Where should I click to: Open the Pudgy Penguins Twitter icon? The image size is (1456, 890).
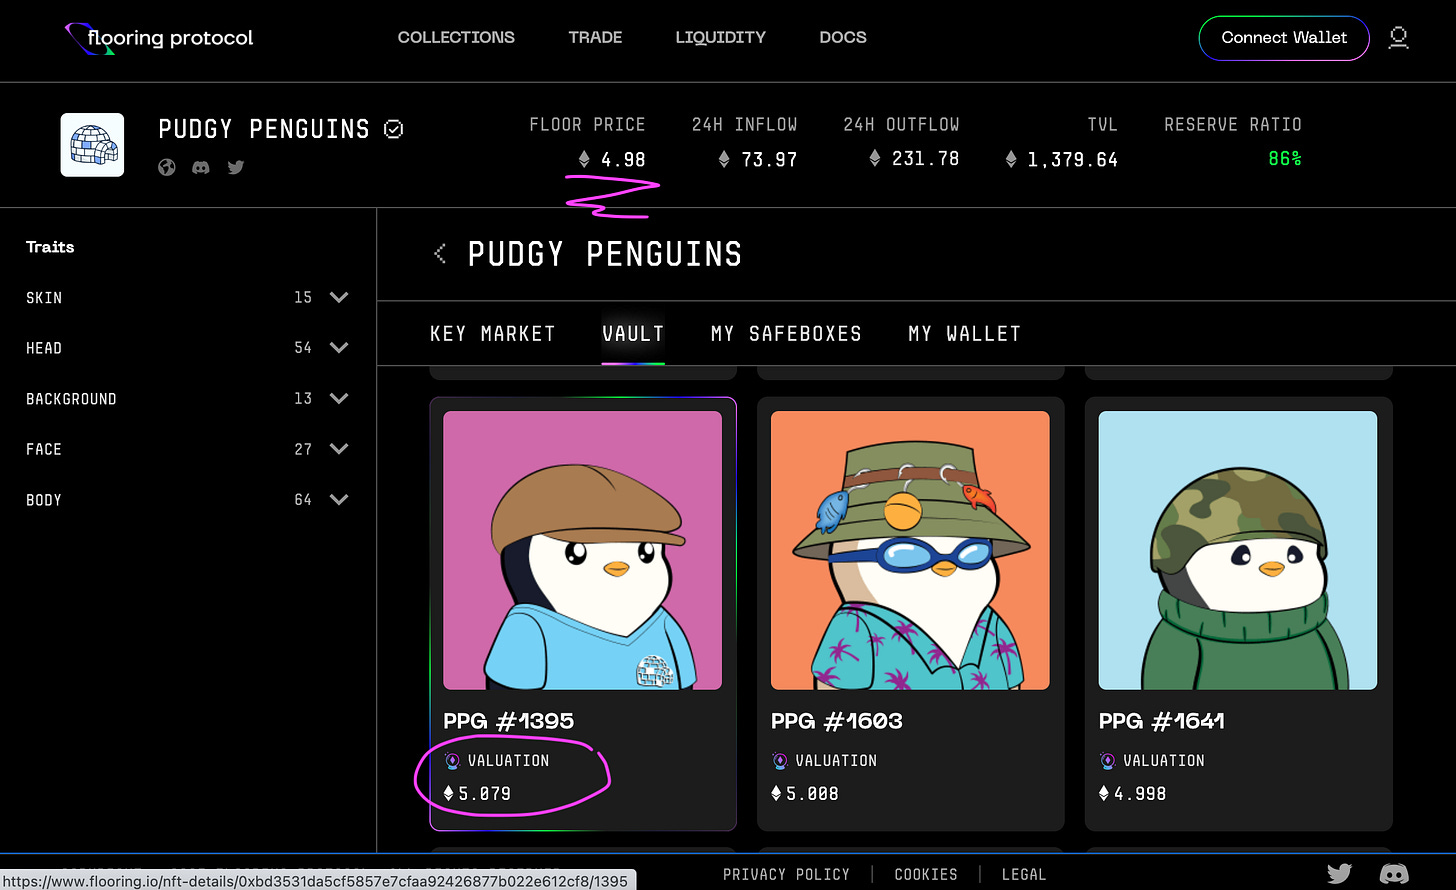236,167
